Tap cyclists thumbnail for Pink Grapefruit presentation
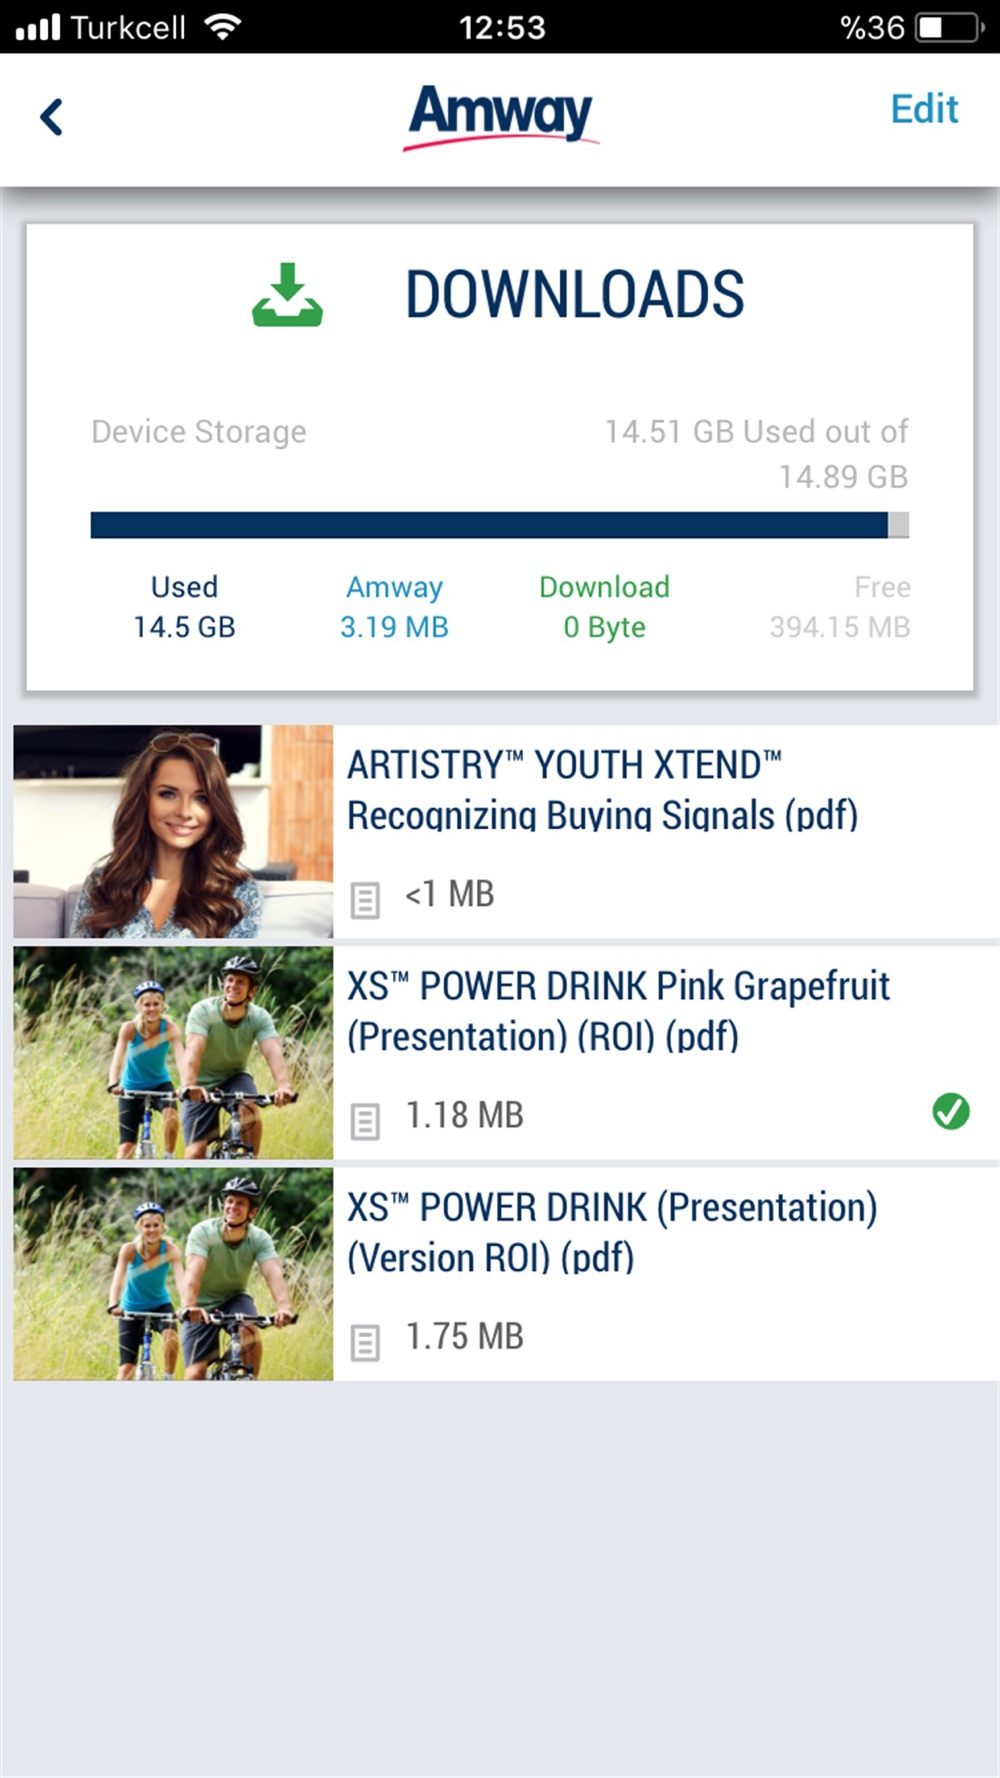 173,1053
